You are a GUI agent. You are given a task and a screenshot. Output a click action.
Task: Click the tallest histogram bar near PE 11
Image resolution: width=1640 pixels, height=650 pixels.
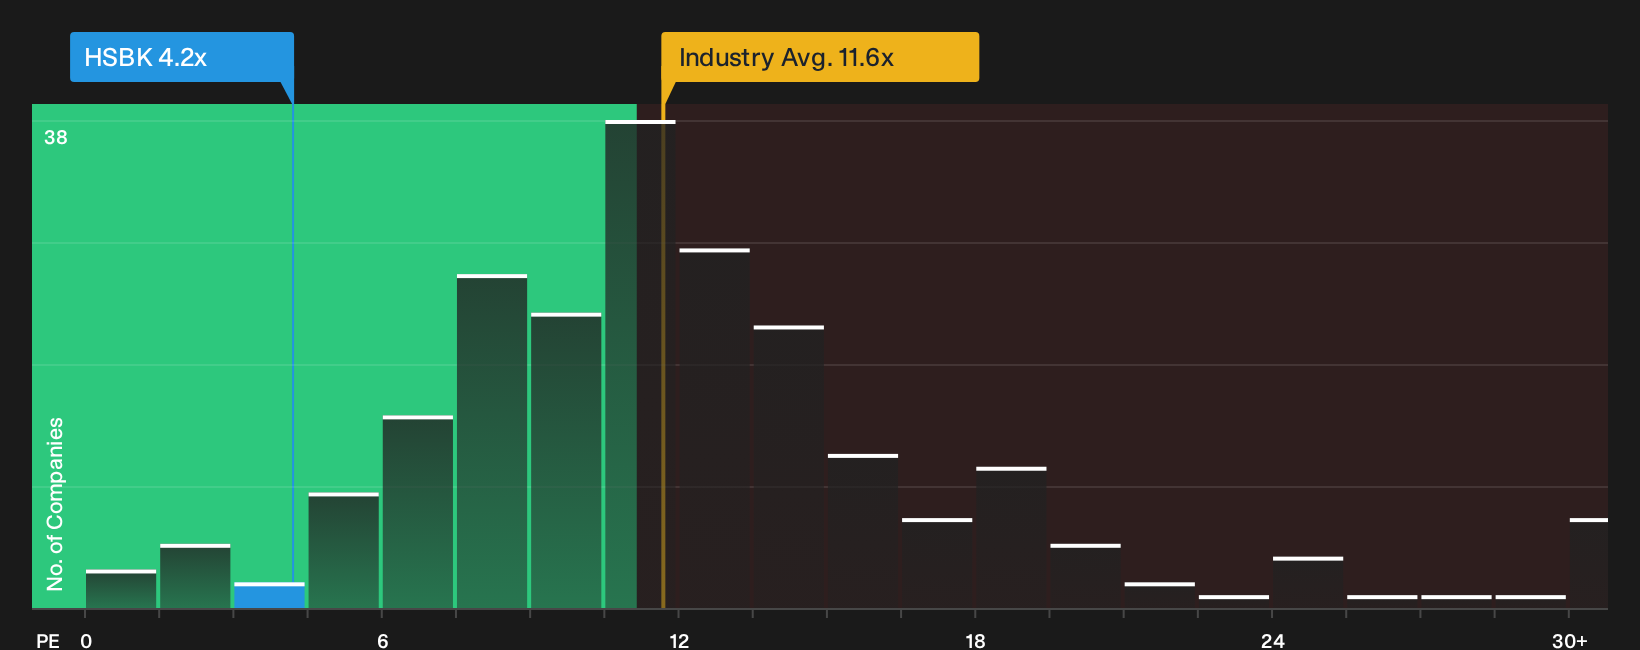coord(640,365)
